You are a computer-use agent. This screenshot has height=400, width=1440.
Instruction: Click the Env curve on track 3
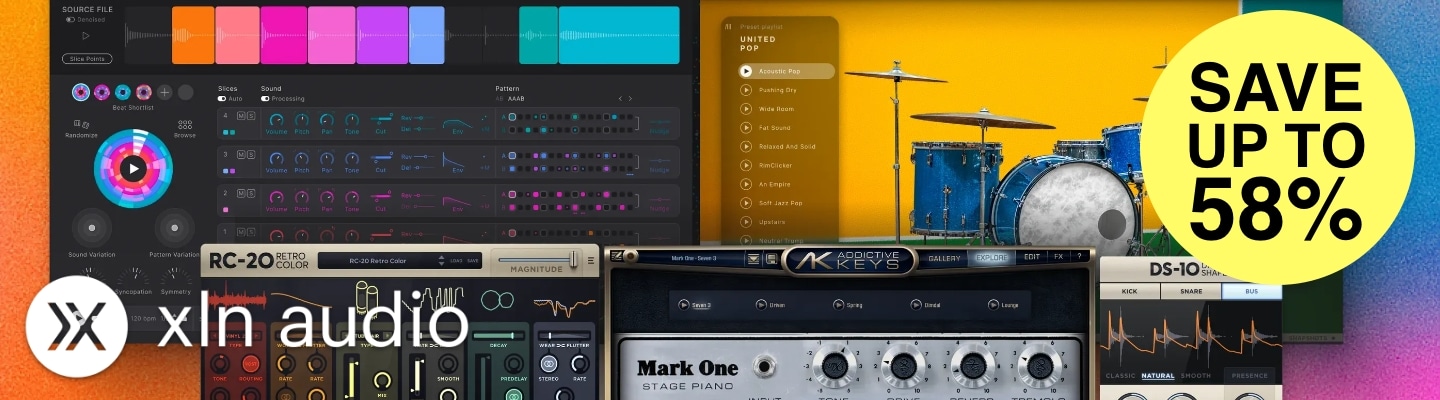pos(456,160)
